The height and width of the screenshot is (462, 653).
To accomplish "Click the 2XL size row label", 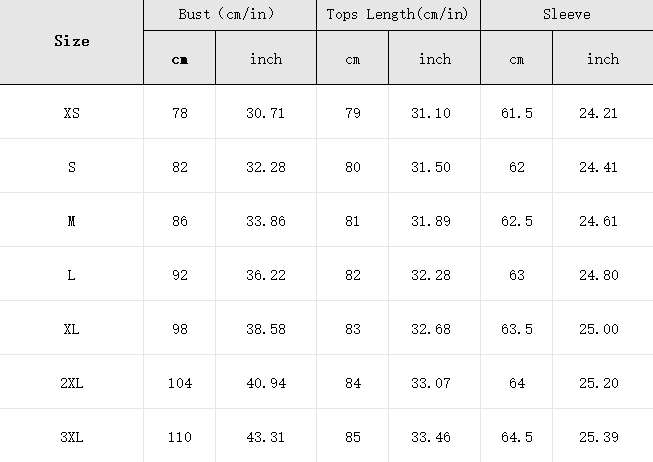I will coord(72,383).
